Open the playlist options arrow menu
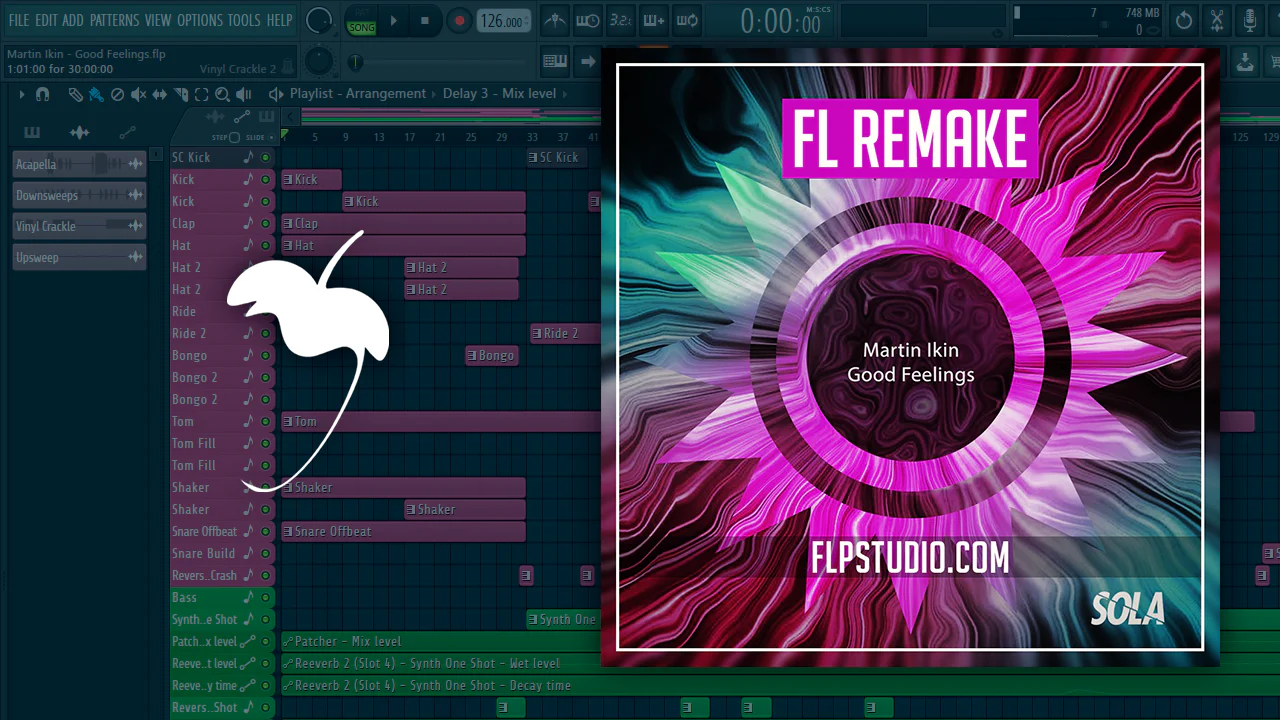 [x=21, y=94]
